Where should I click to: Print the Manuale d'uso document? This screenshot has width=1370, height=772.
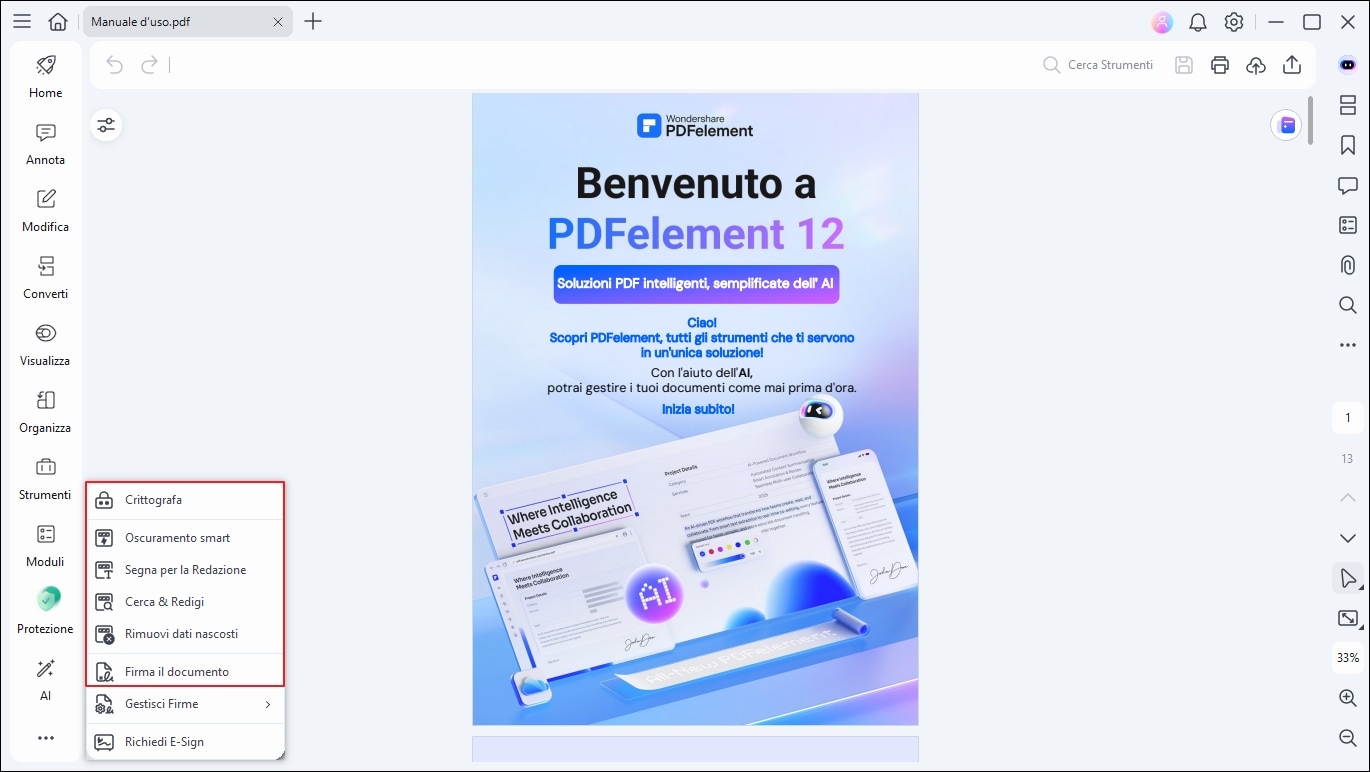click(x=1219, y=64)
